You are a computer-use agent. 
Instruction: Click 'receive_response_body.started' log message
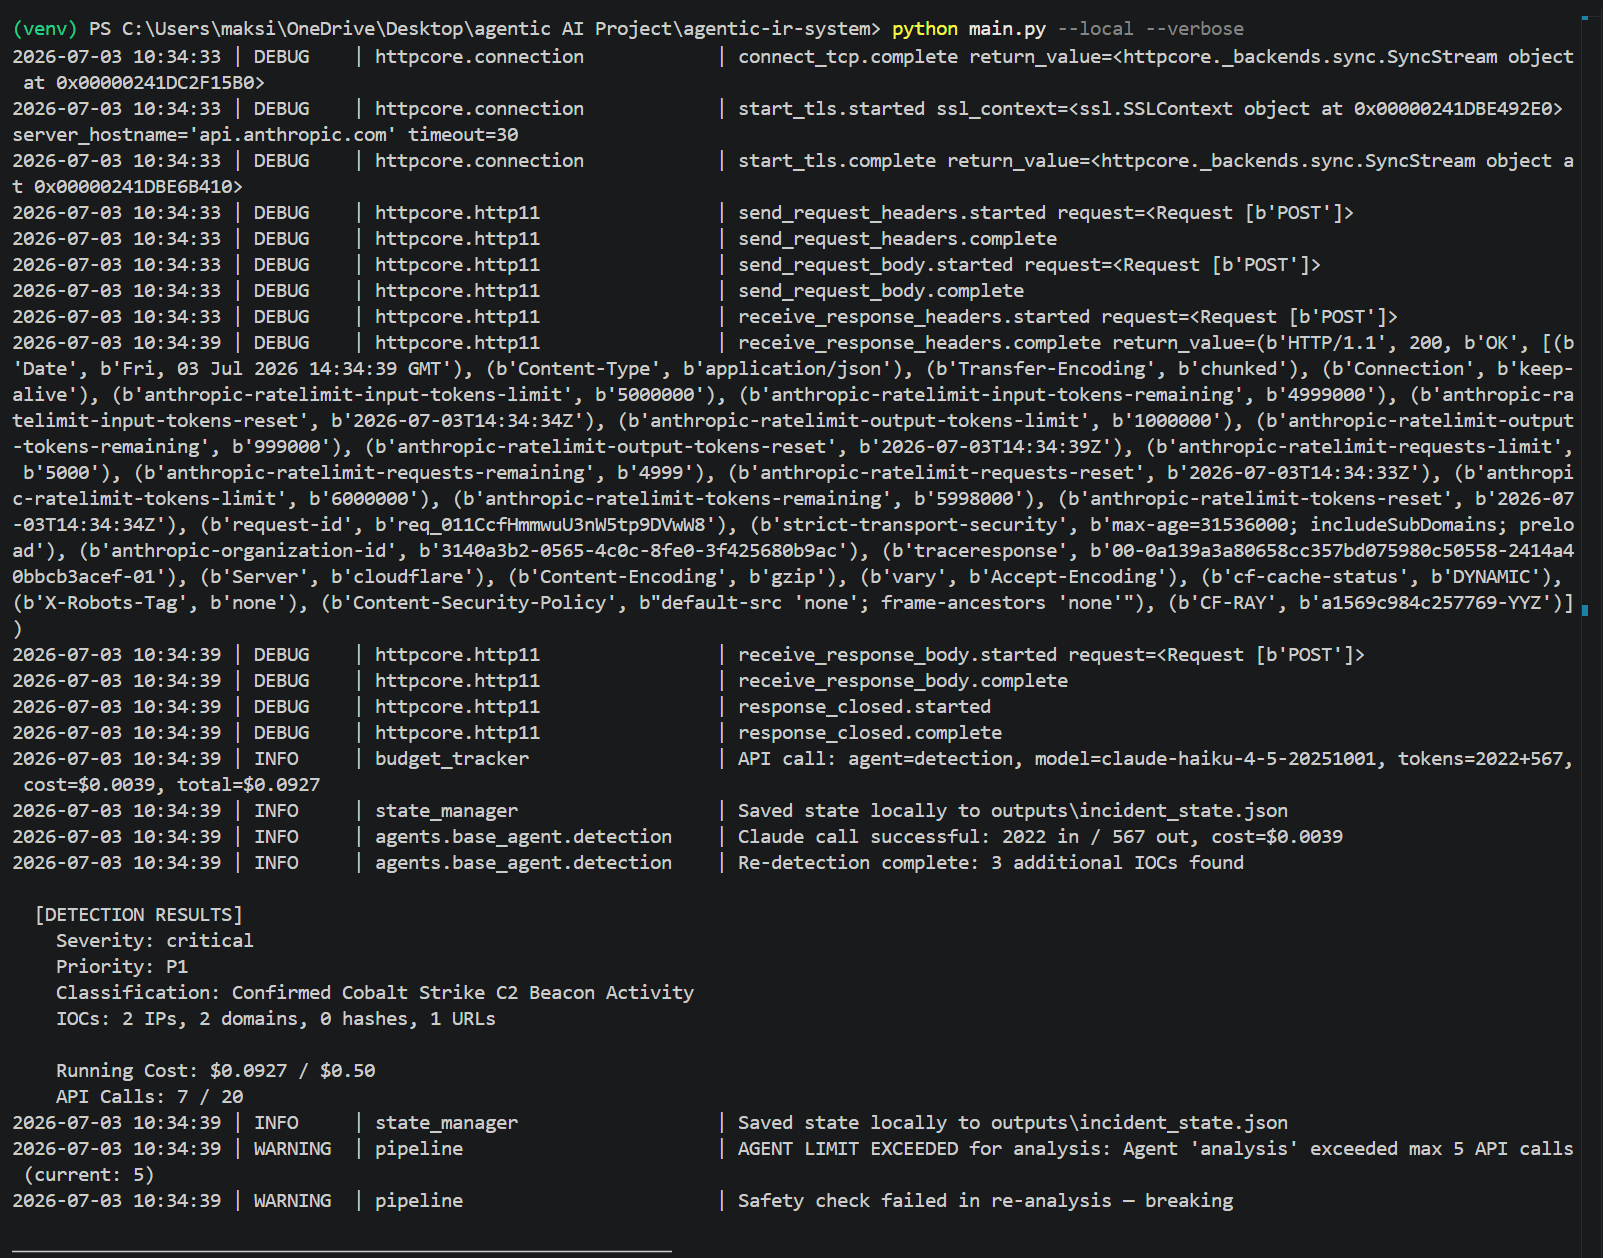click(897, 655)
